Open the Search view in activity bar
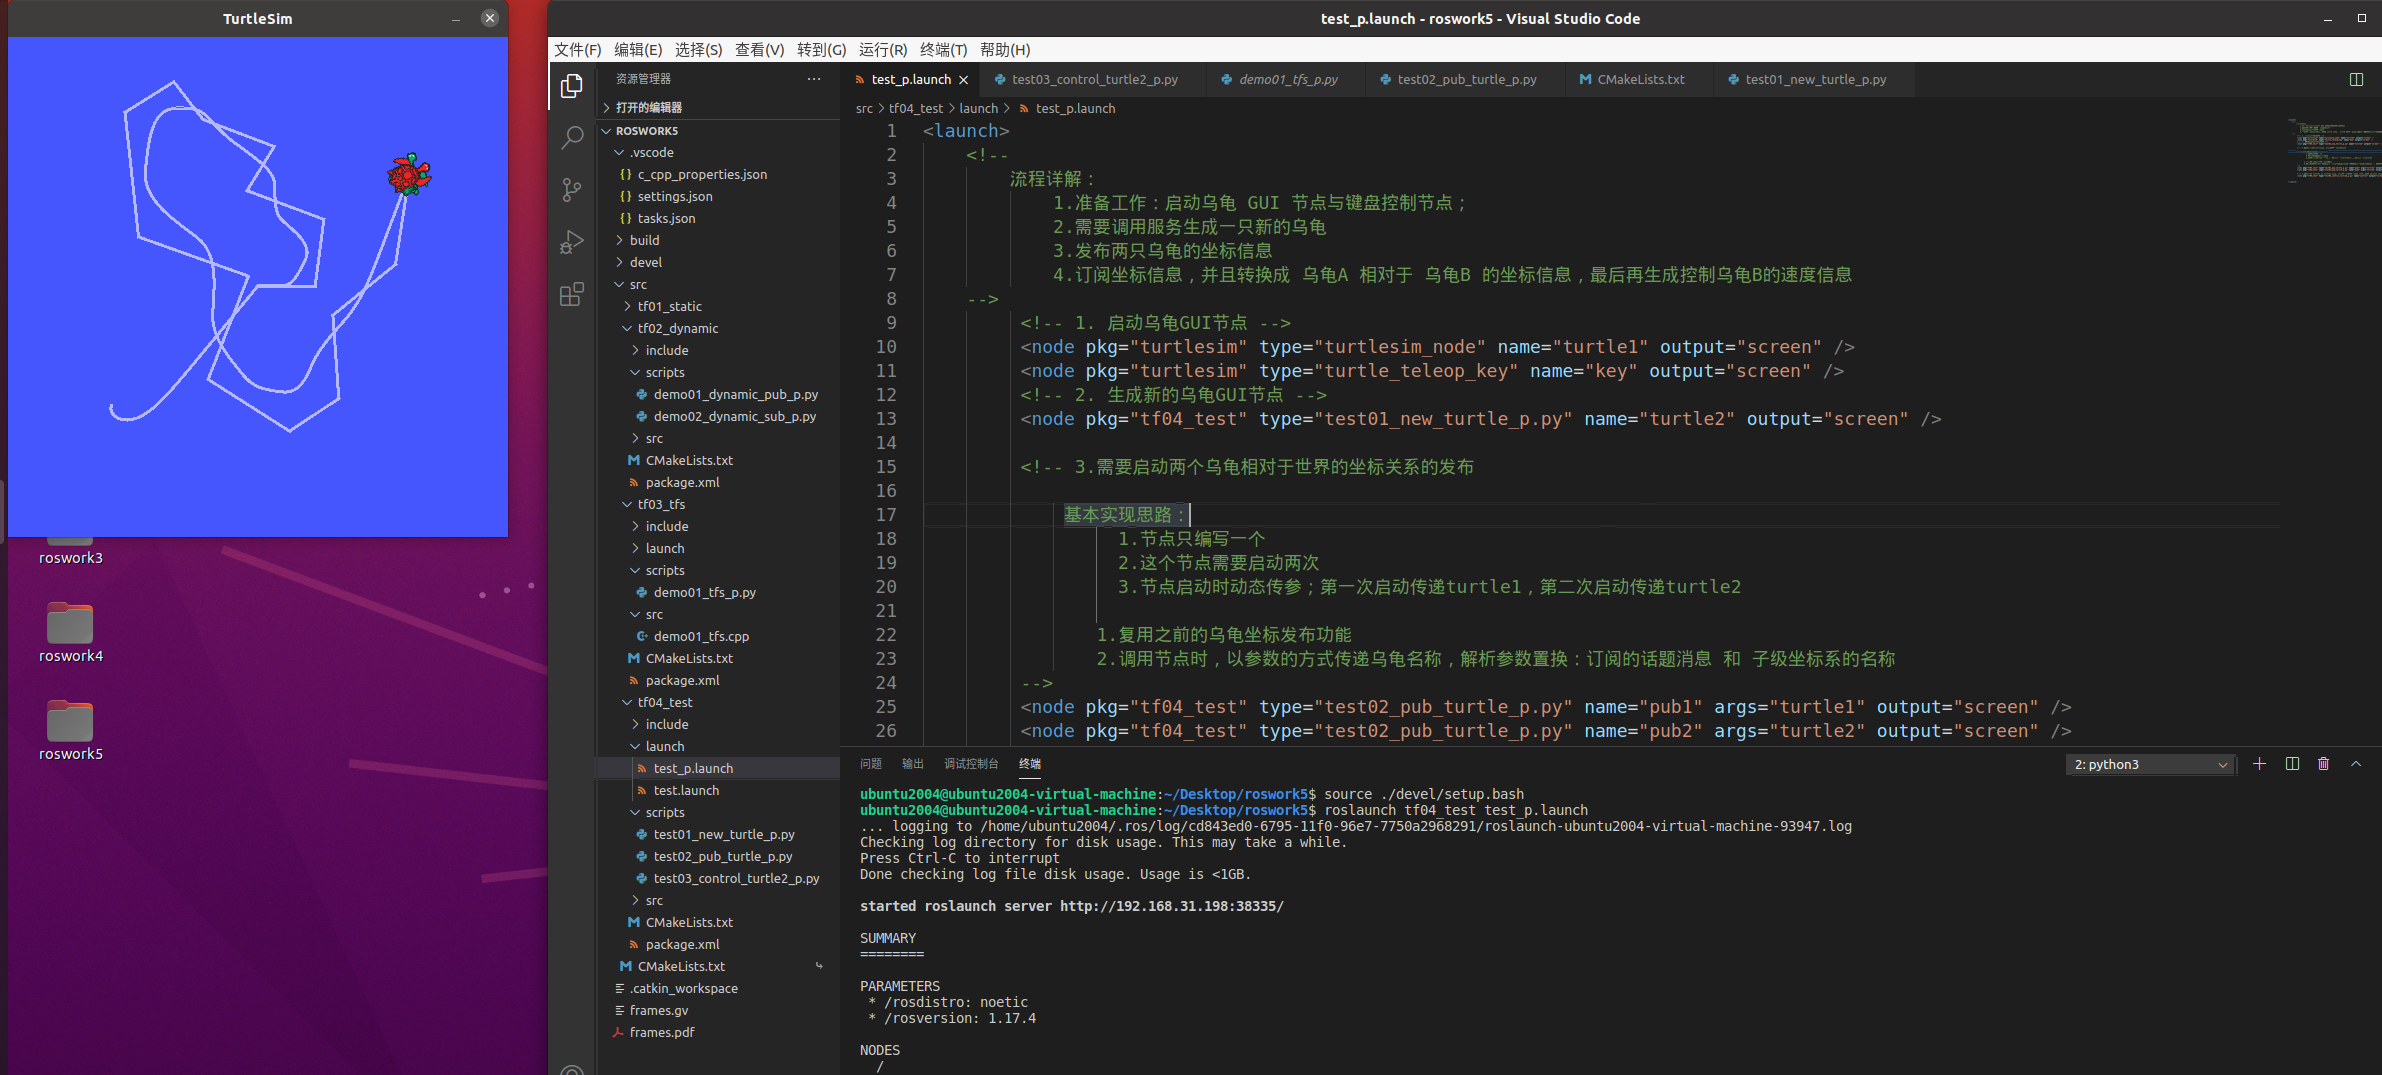 tap(572, 138)
